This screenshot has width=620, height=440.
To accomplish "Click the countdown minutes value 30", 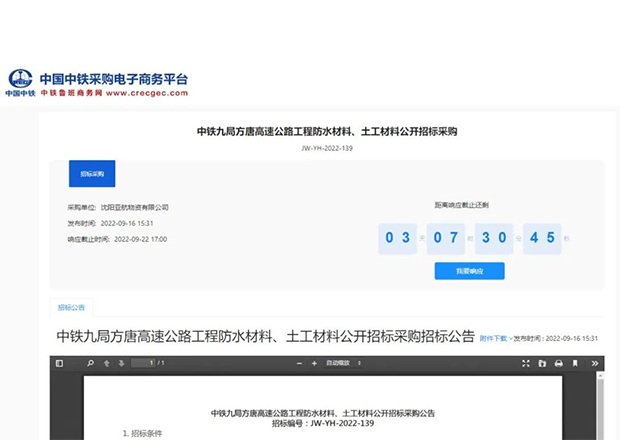I will tap(494, 238).
